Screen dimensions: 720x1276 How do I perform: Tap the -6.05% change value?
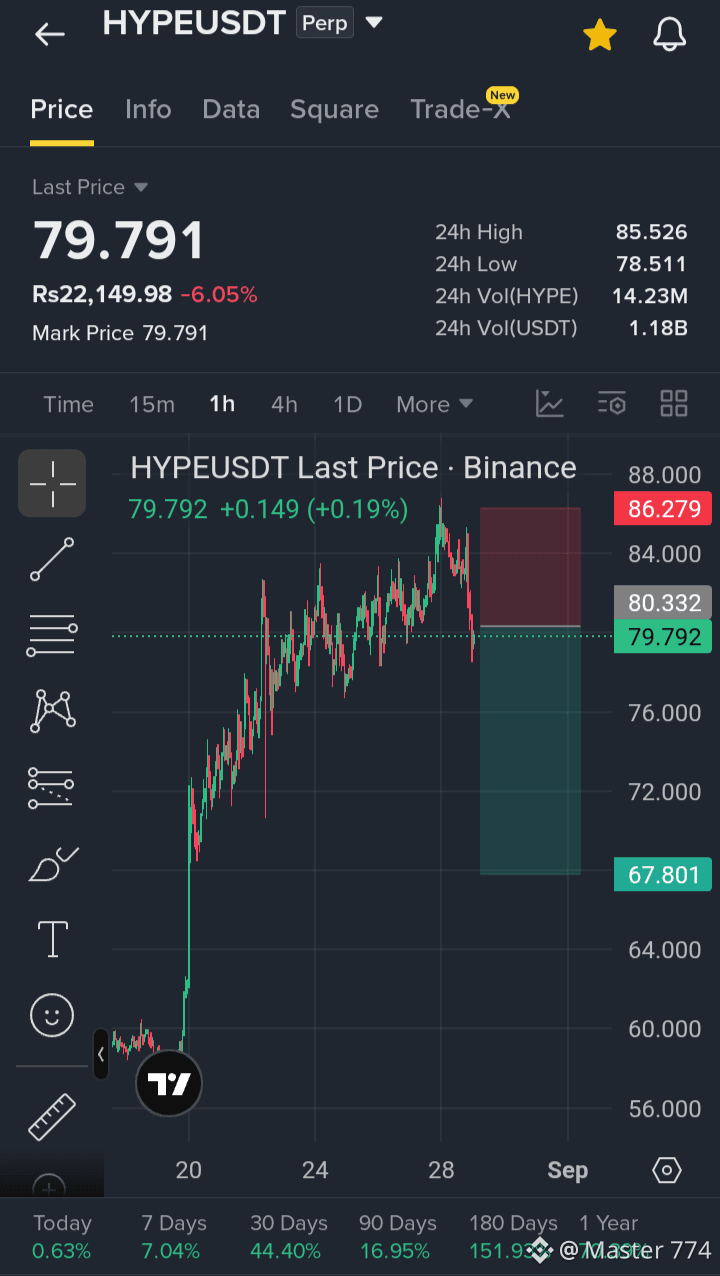coord(219,294)
